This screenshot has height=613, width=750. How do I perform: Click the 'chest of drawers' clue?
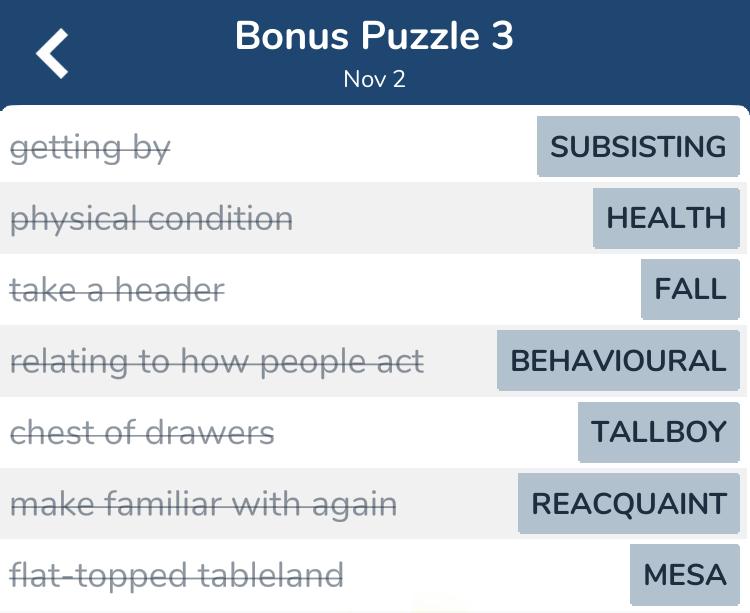coord(142,432)
